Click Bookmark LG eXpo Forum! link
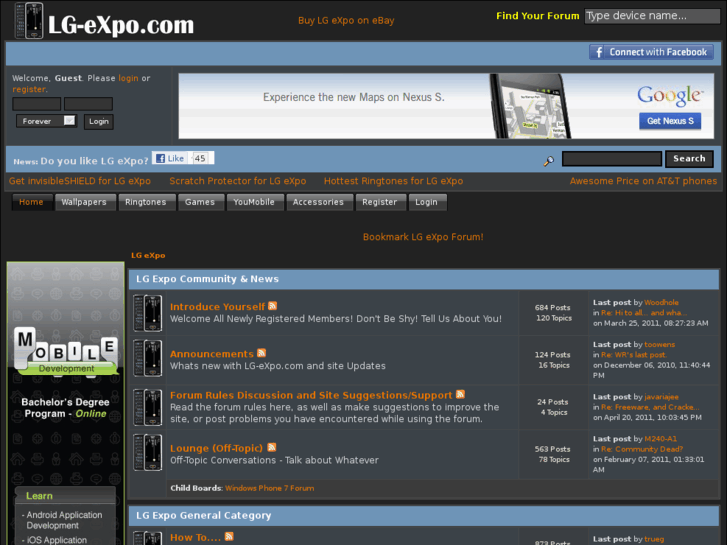Image resolution: width=727 pixels, height=545 pixels. tap(423, 237)
